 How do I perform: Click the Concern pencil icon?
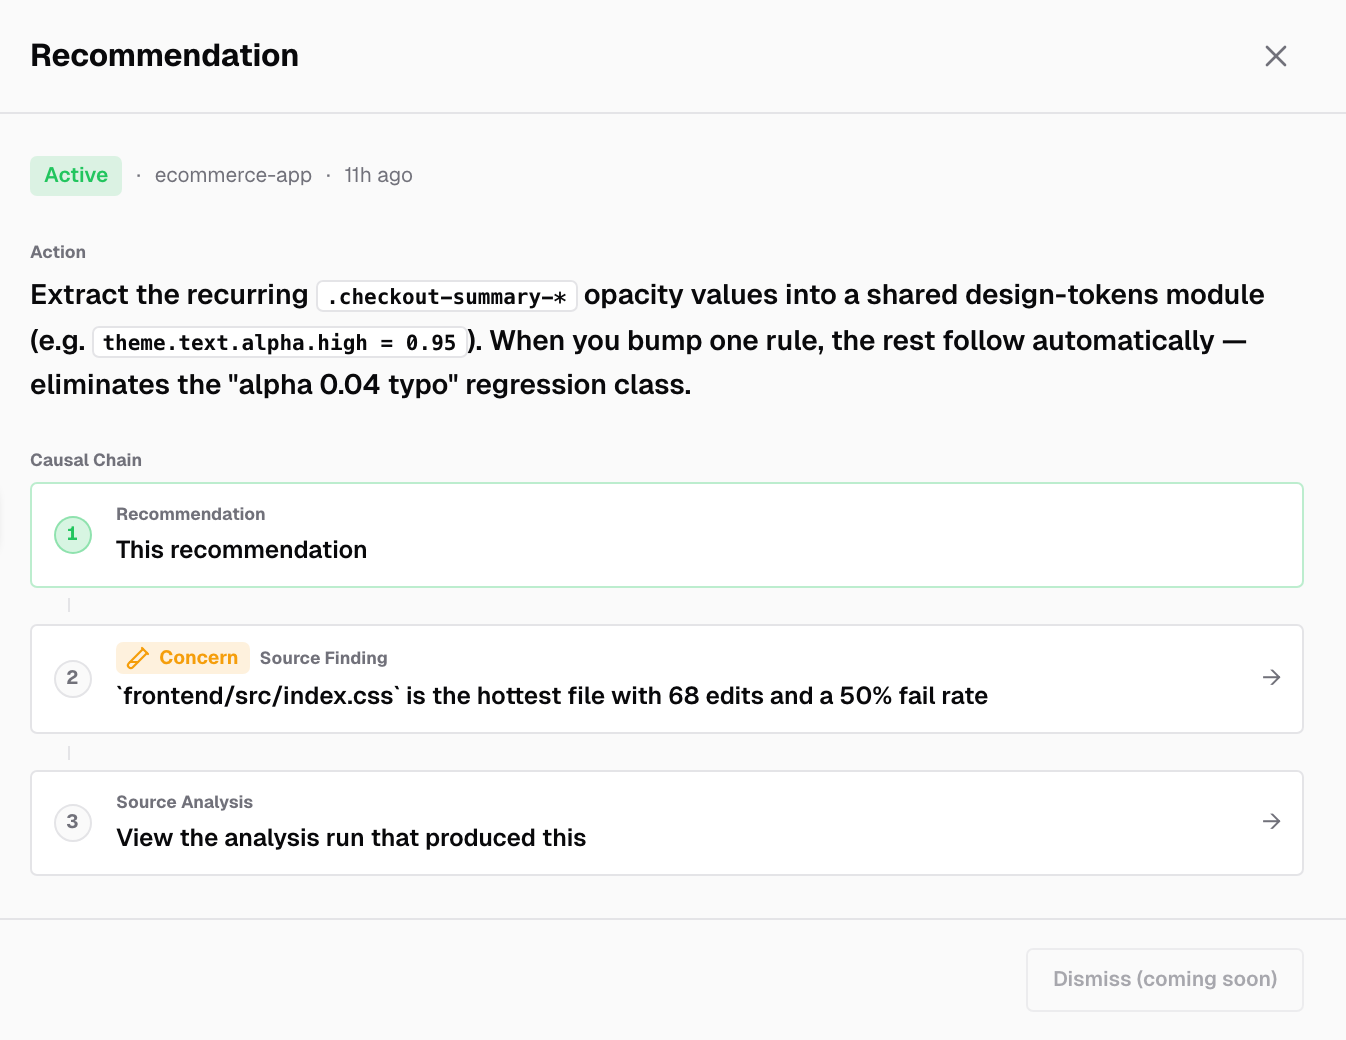point(138,658)
